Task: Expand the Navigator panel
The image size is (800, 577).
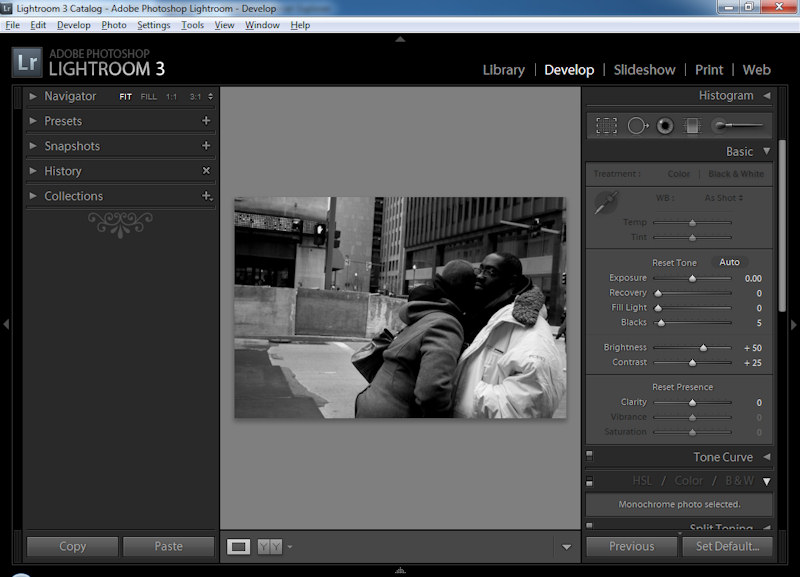Action: [x=33, y=96]
